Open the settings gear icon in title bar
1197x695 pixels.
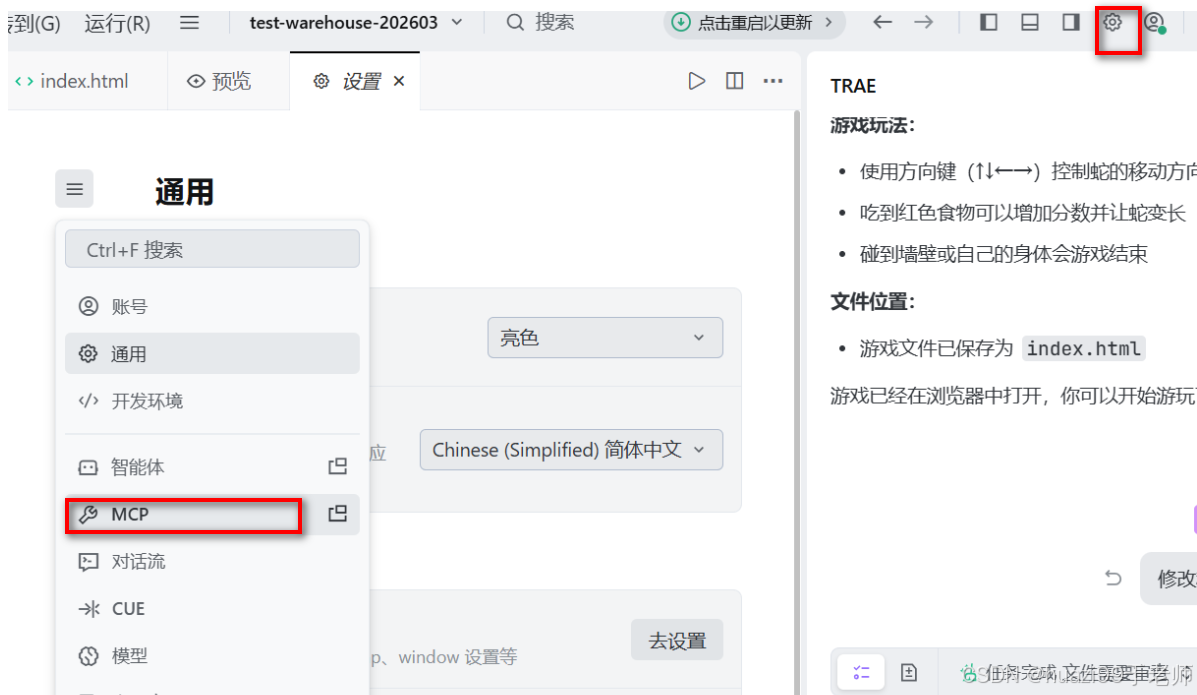click(1112, 23)
